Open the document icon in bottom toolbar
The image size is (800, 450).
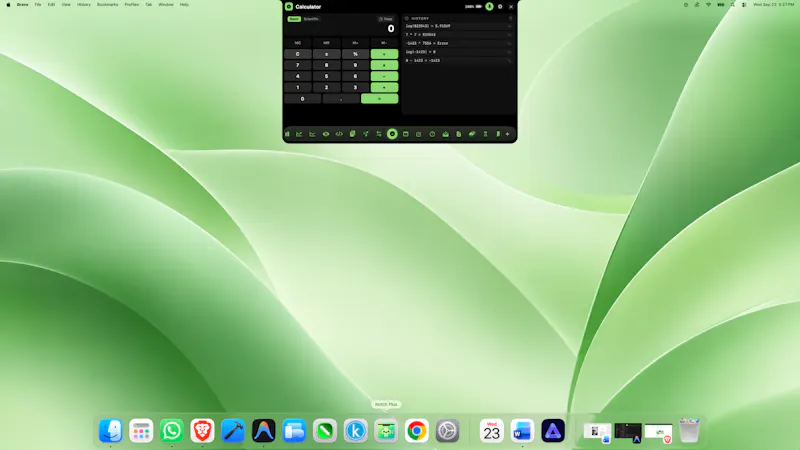(x=459, y=134)
